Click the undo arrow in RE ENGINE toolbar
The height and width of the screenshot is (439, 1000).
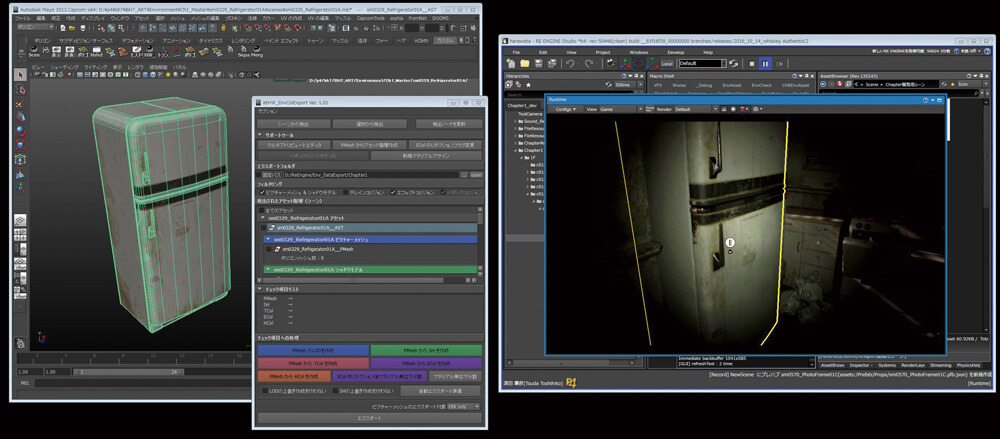570,63
